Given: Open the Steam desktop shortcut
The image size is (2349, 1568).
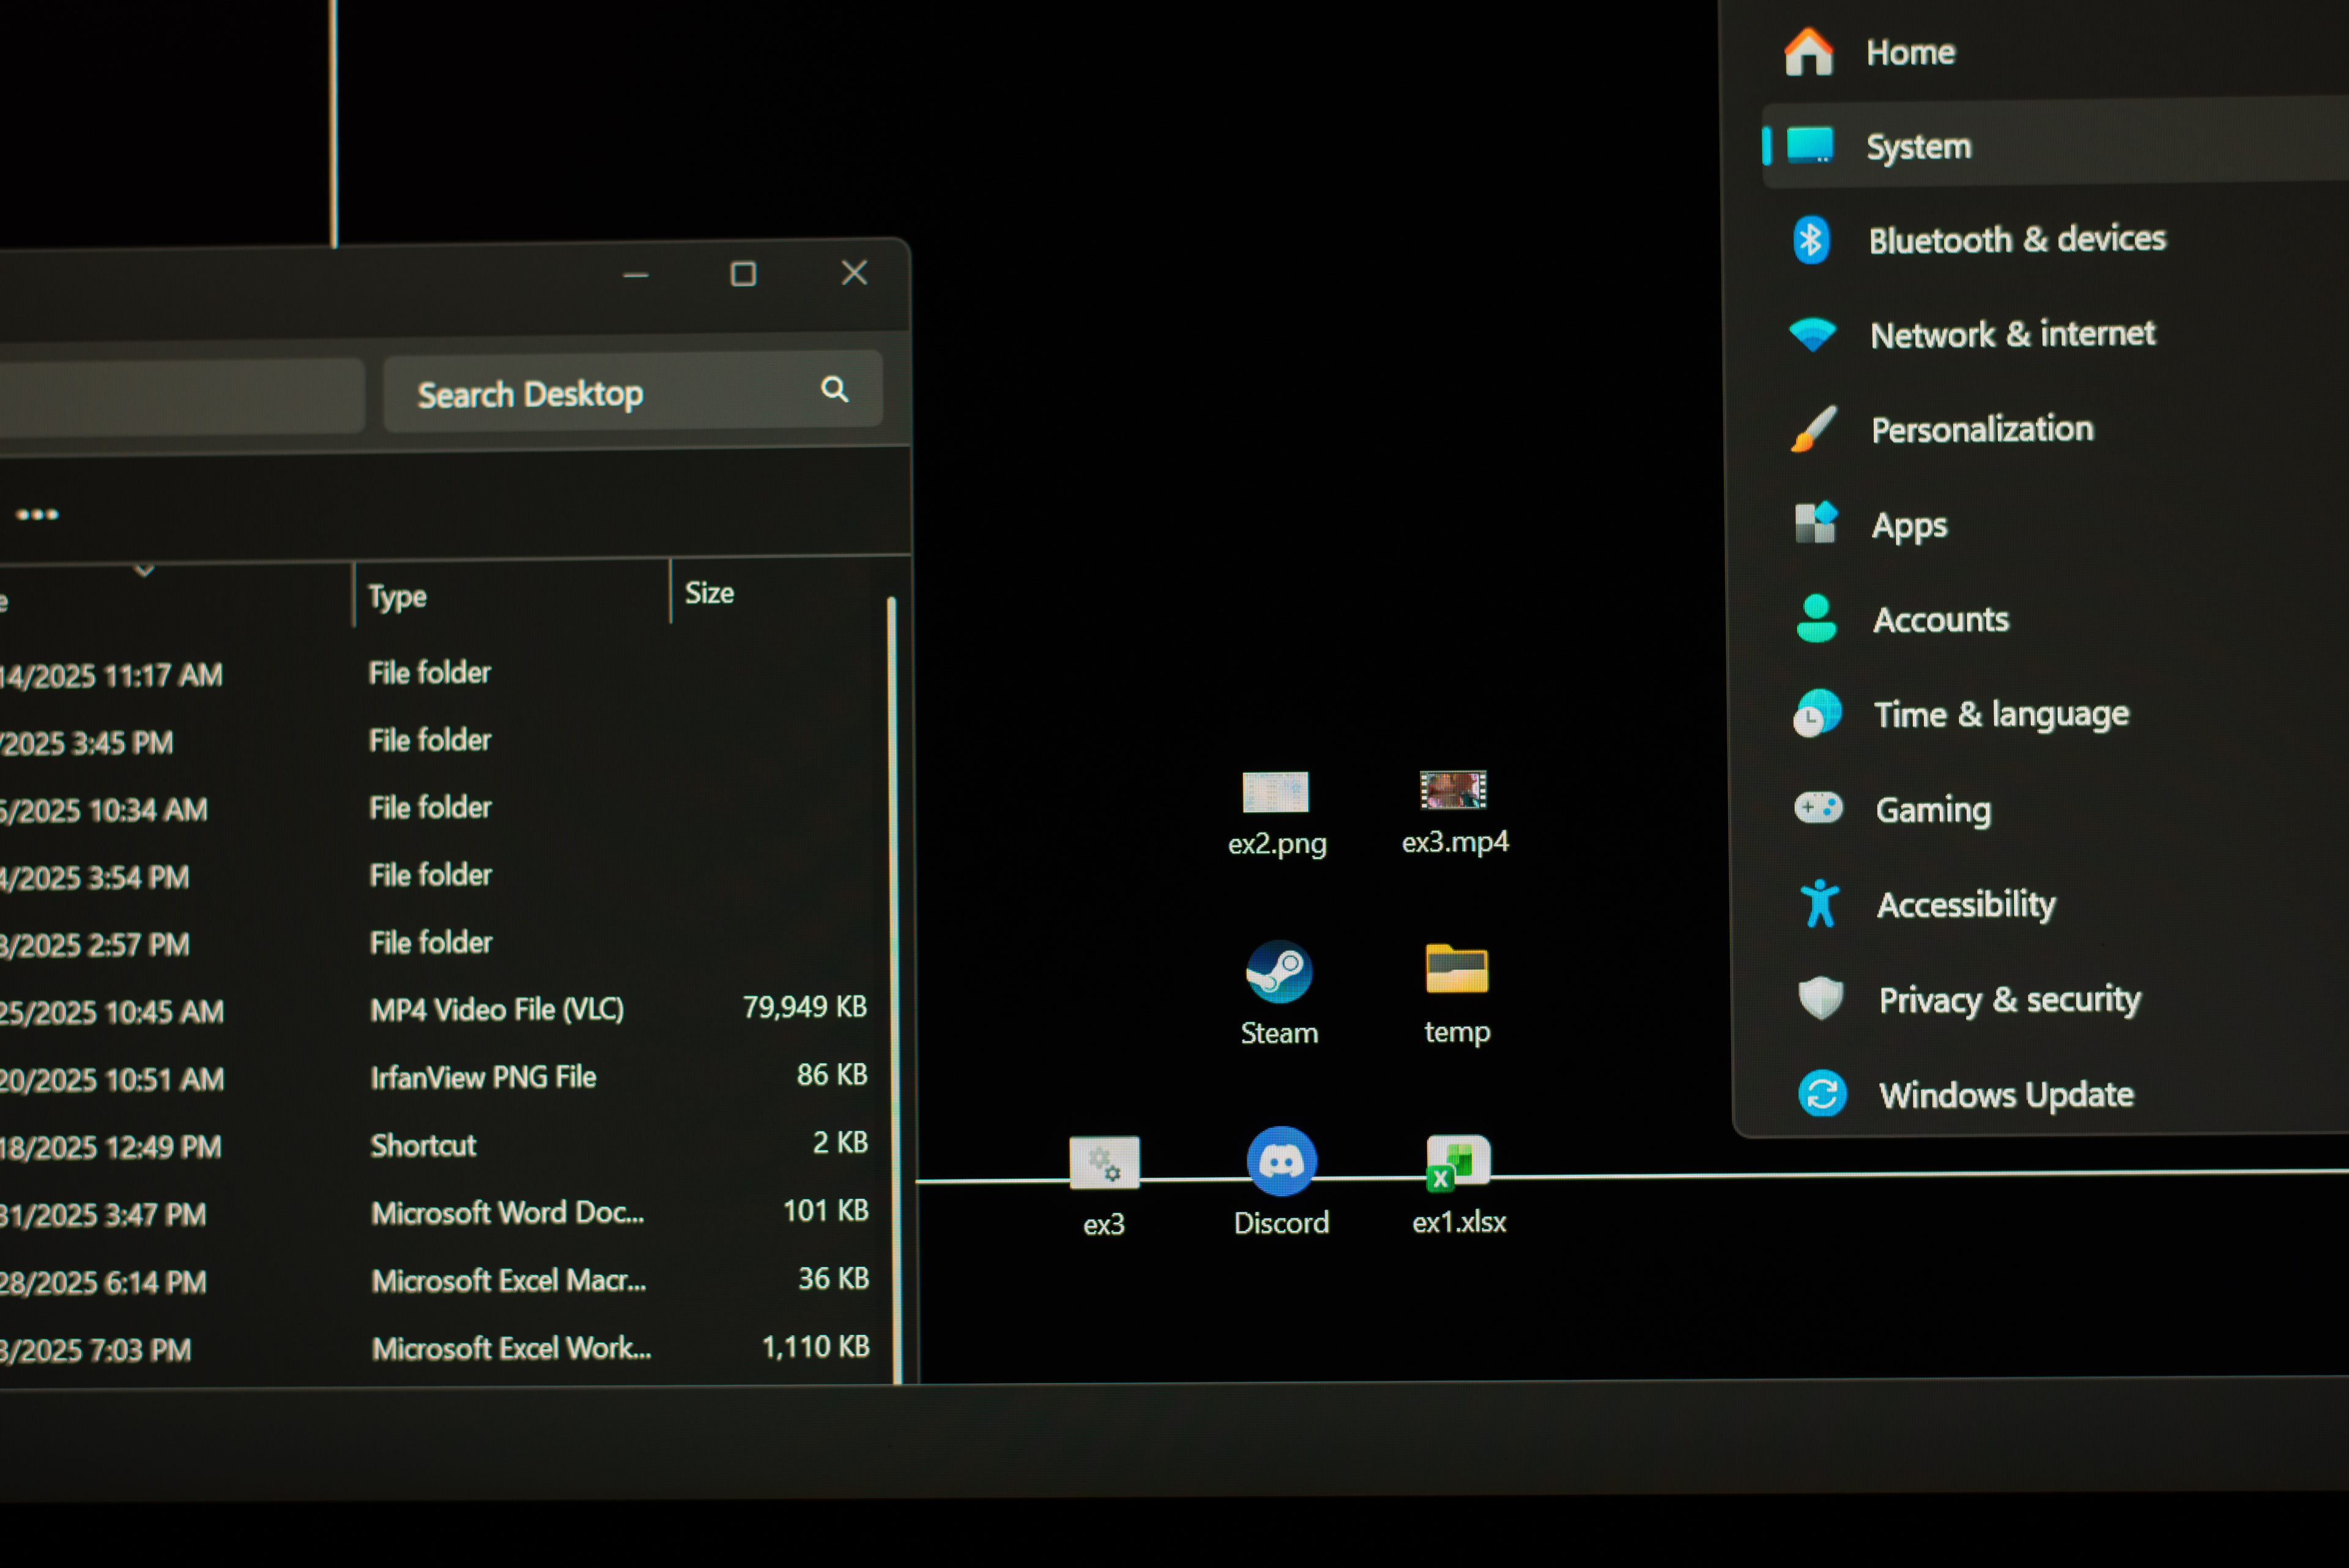Looking at the screenshot, I should point(1278,972).
